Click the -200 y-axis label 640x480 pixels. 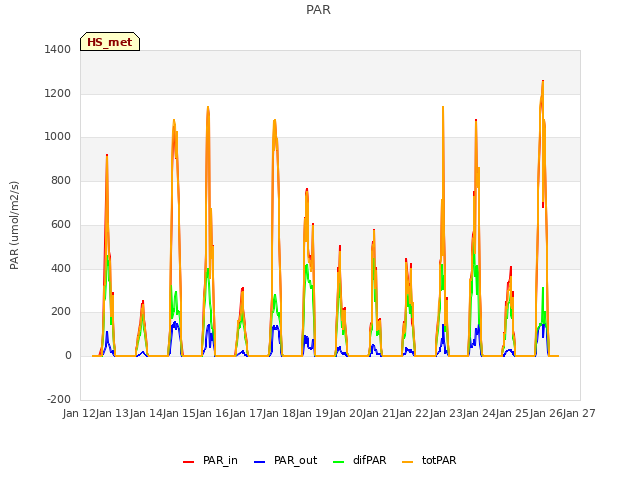[59, 399]
